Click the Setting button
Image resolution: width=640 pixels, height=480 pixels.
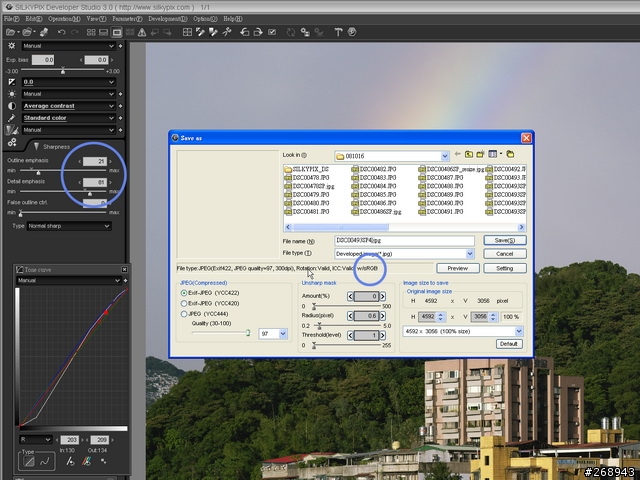point(505,268)
